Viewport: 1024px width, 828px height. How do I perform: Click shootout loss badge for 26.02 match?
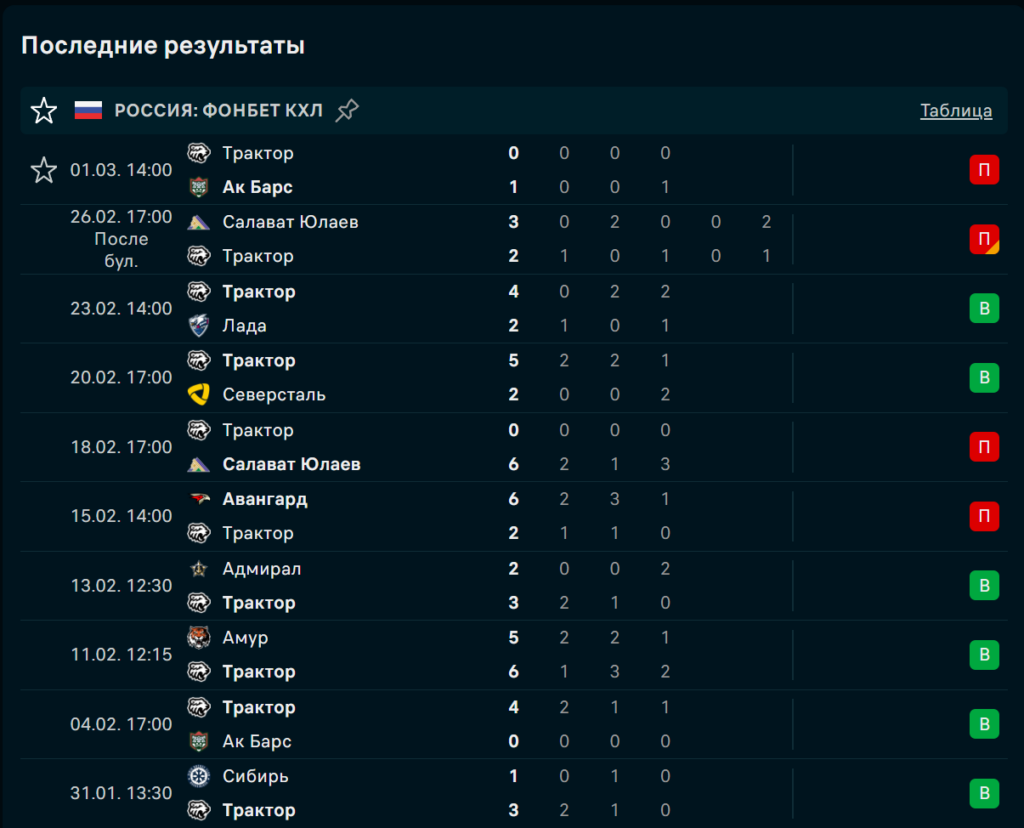point(984,239)
